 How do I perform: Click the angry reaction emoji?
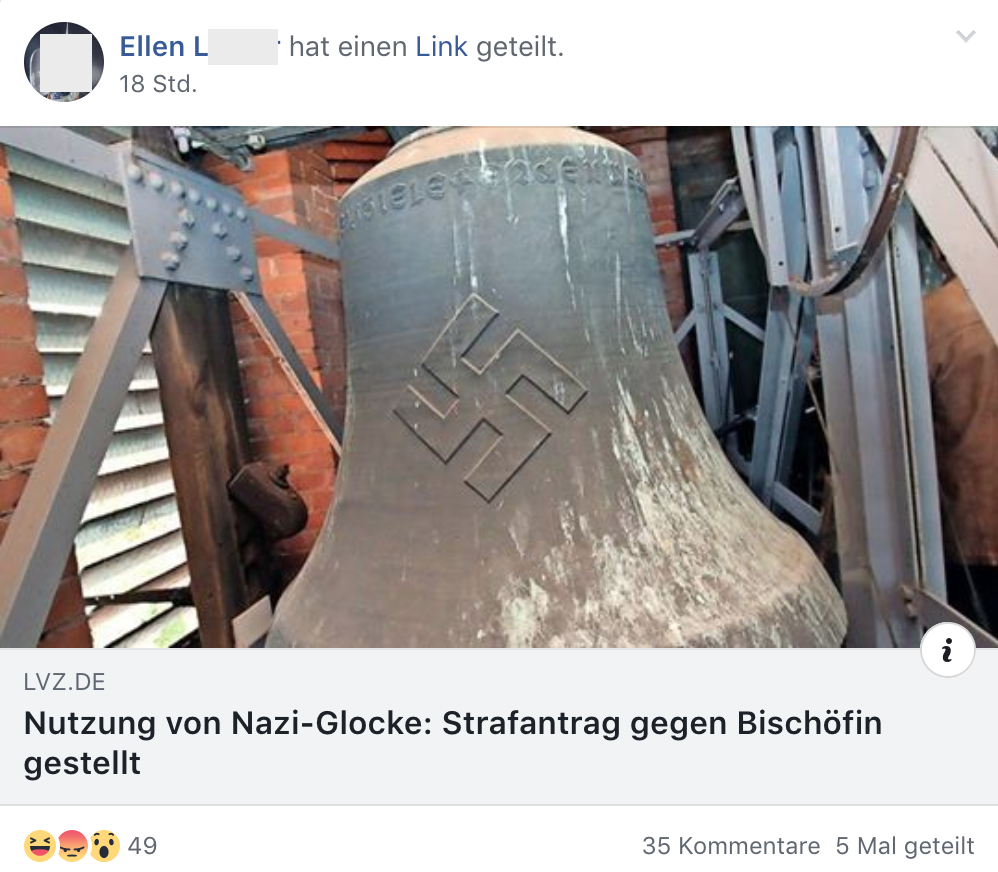[73, 846]
